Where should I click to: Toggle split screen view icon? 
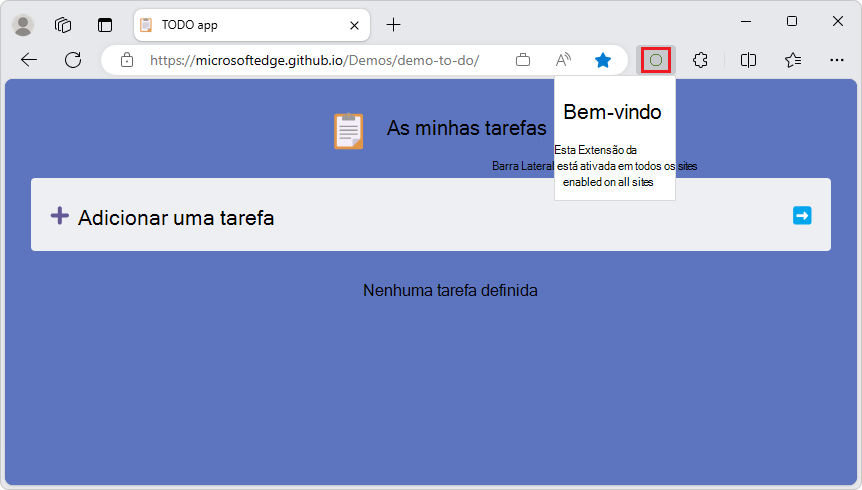748,60
